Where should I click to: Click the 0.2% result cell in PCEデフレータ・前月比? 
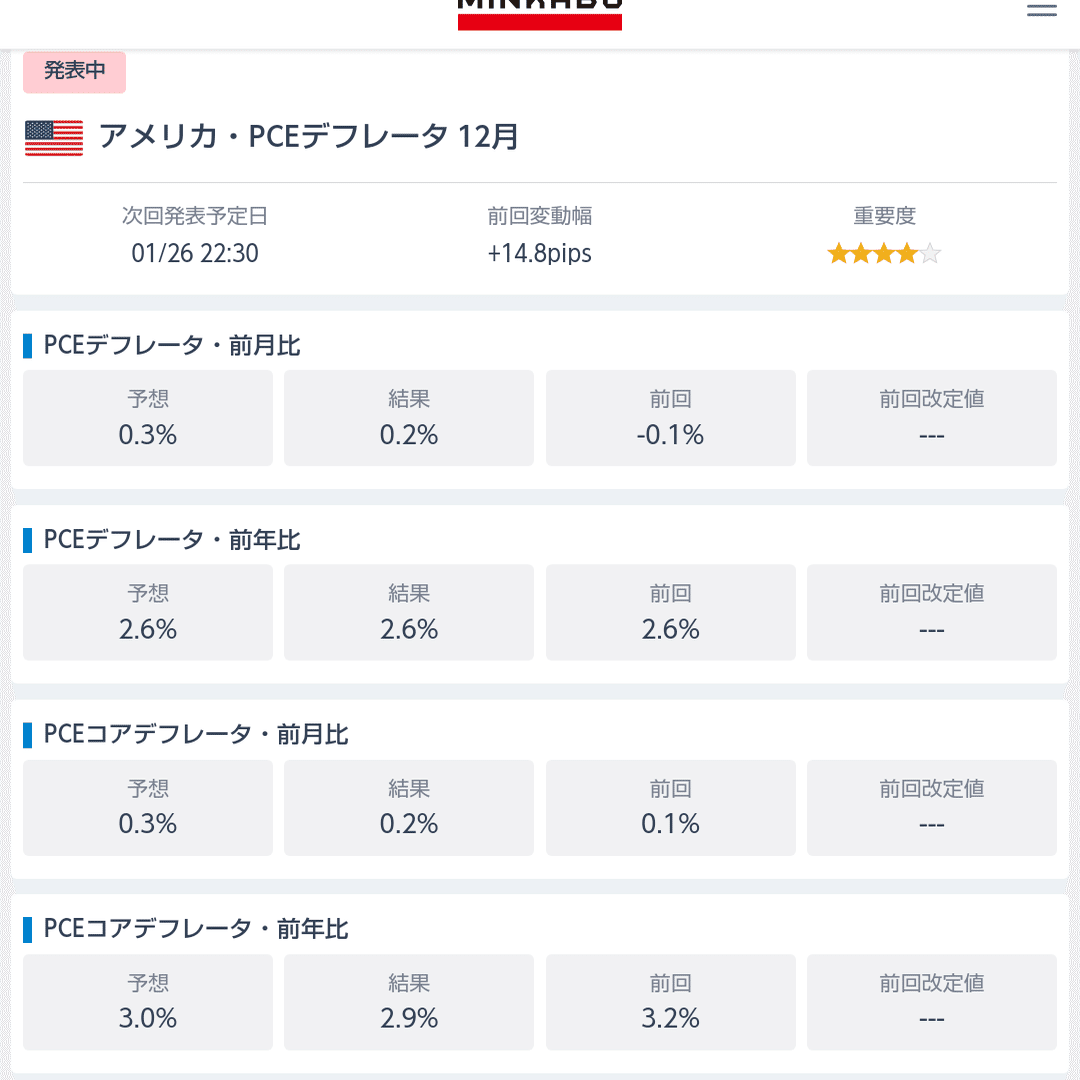(x=408, y=418)
